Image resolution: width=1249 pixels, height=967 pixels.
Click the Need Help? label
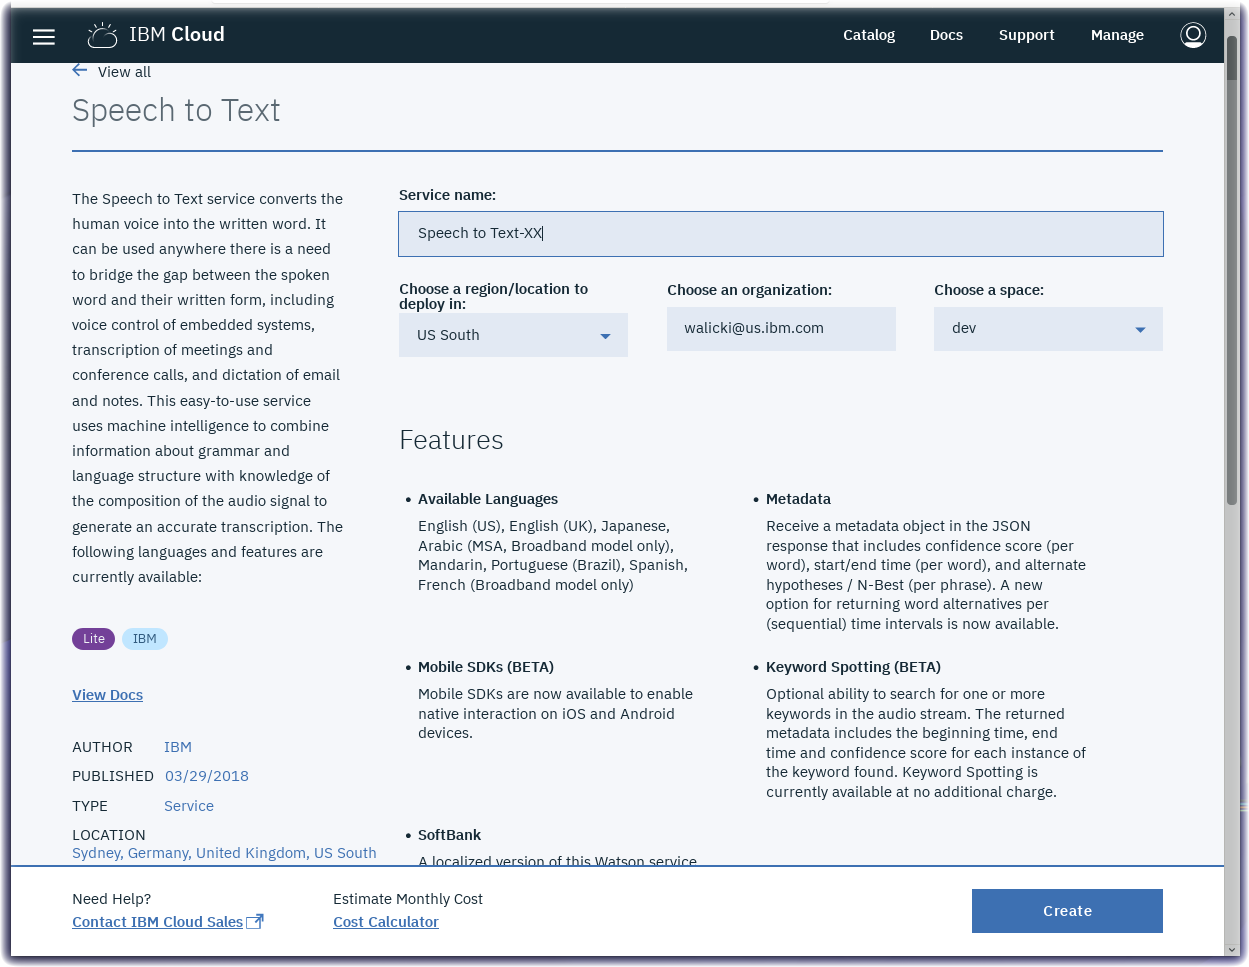(111, 899)
